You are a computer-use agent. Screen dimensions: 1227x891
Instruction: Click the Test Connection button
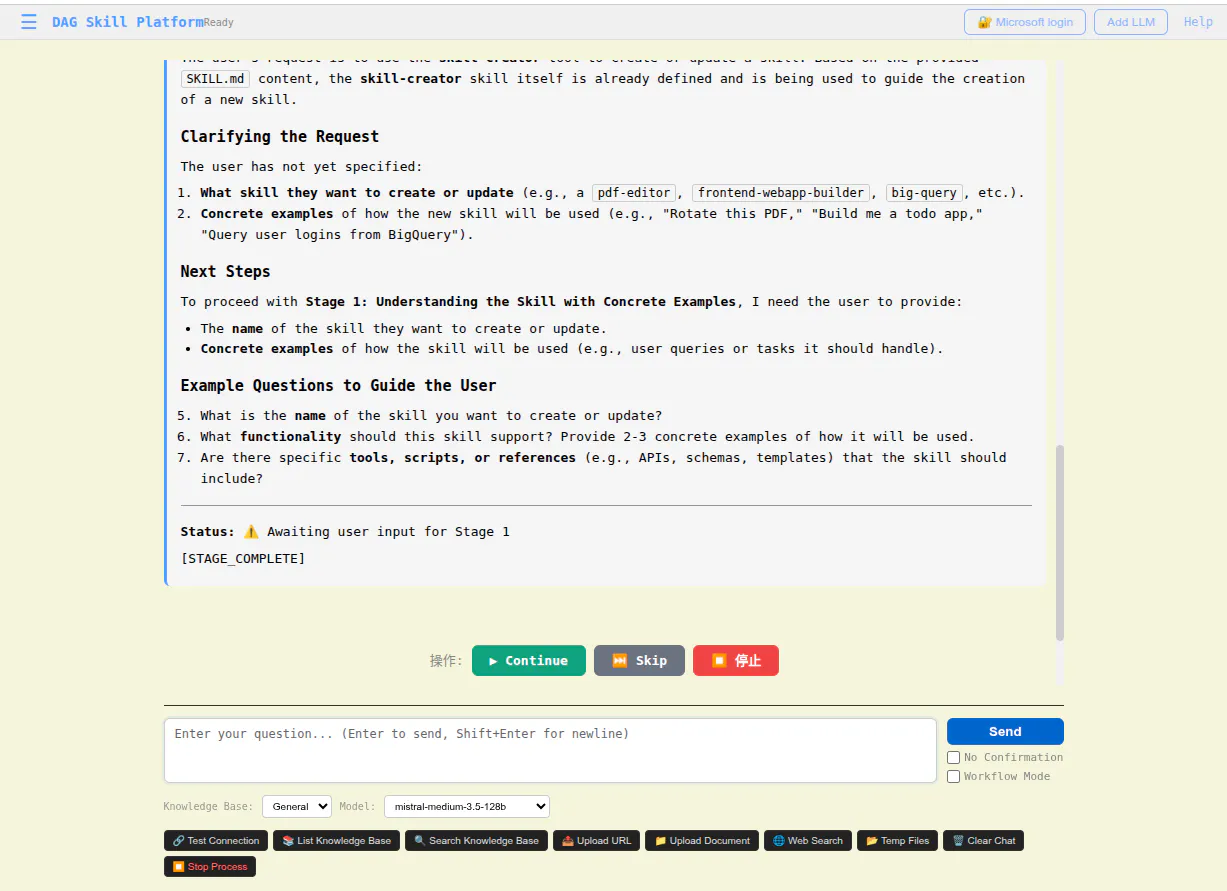tap(216, 840)
